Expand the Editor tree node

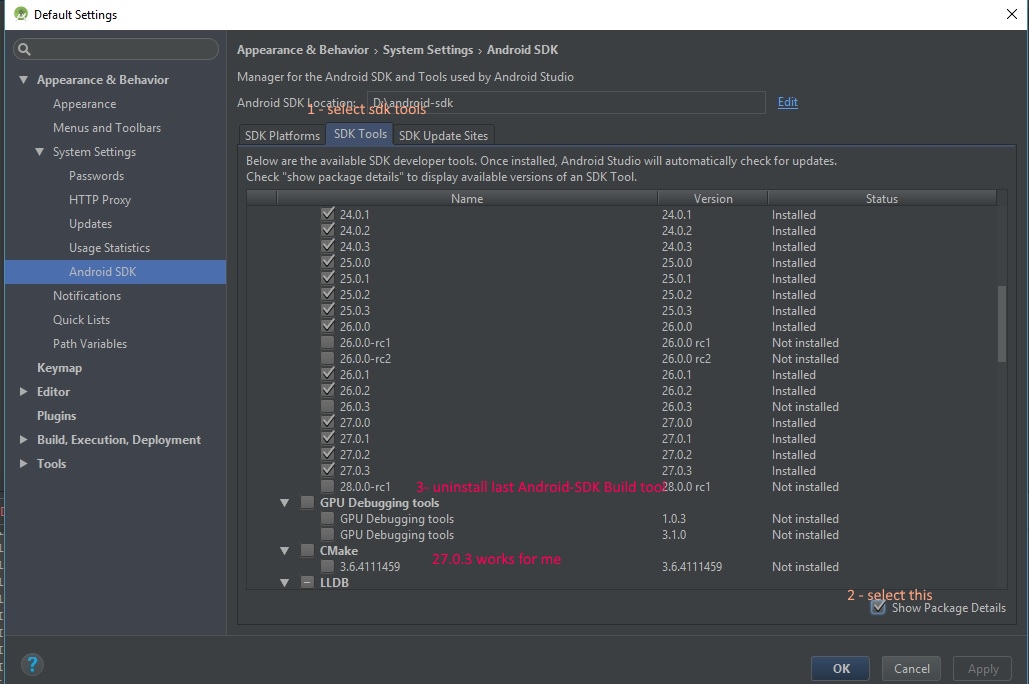(24, 391)
